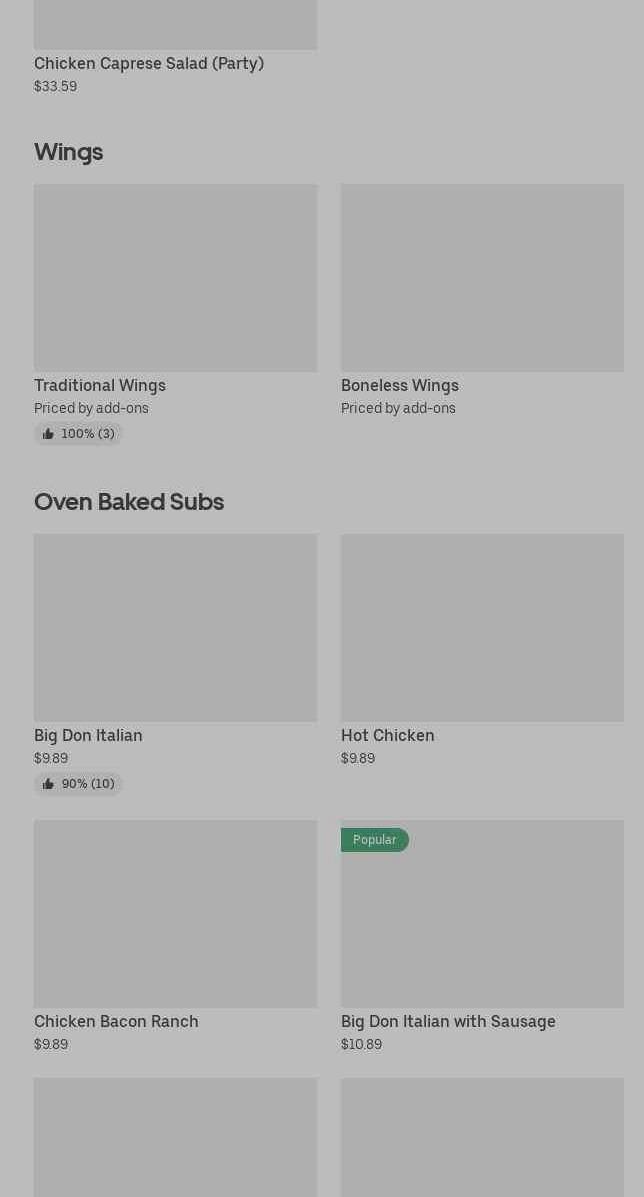Select the Chicken Bacon Ranch title
This screenshot has height=1197, width=644.
click(116, 1021)
